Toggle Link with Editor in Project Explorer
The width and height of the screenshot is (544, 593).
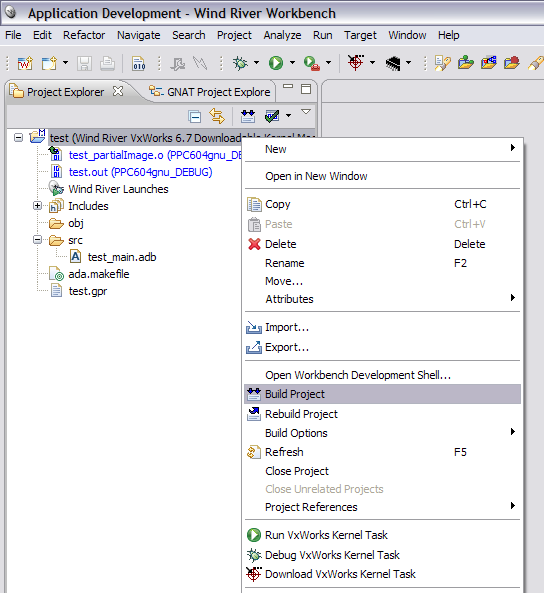(x=217, y=116)
